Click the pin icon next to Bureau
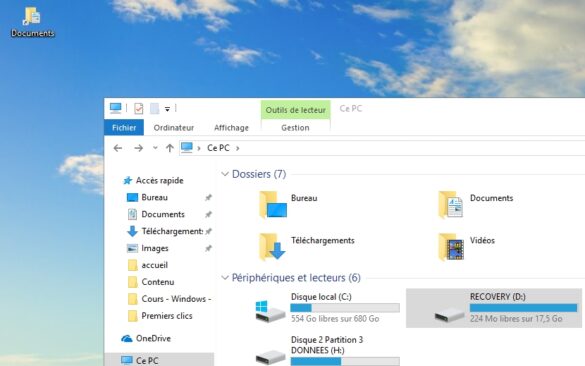Screen dimensions: 585x366 click(x=208, y=197)
